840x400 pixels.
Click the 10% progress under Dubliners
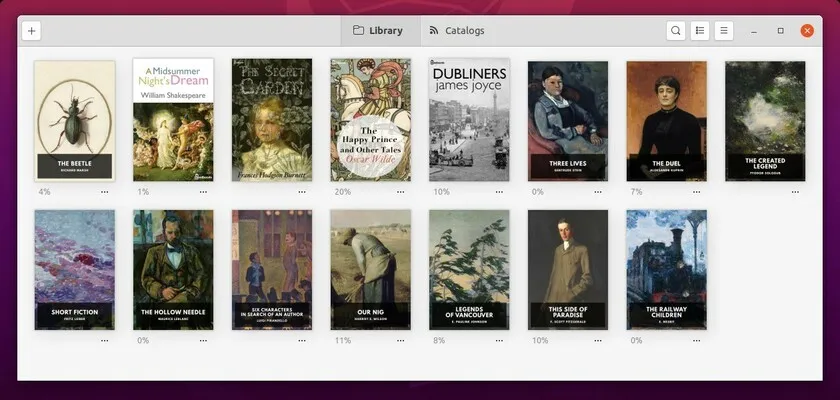[x=441, y=192]
